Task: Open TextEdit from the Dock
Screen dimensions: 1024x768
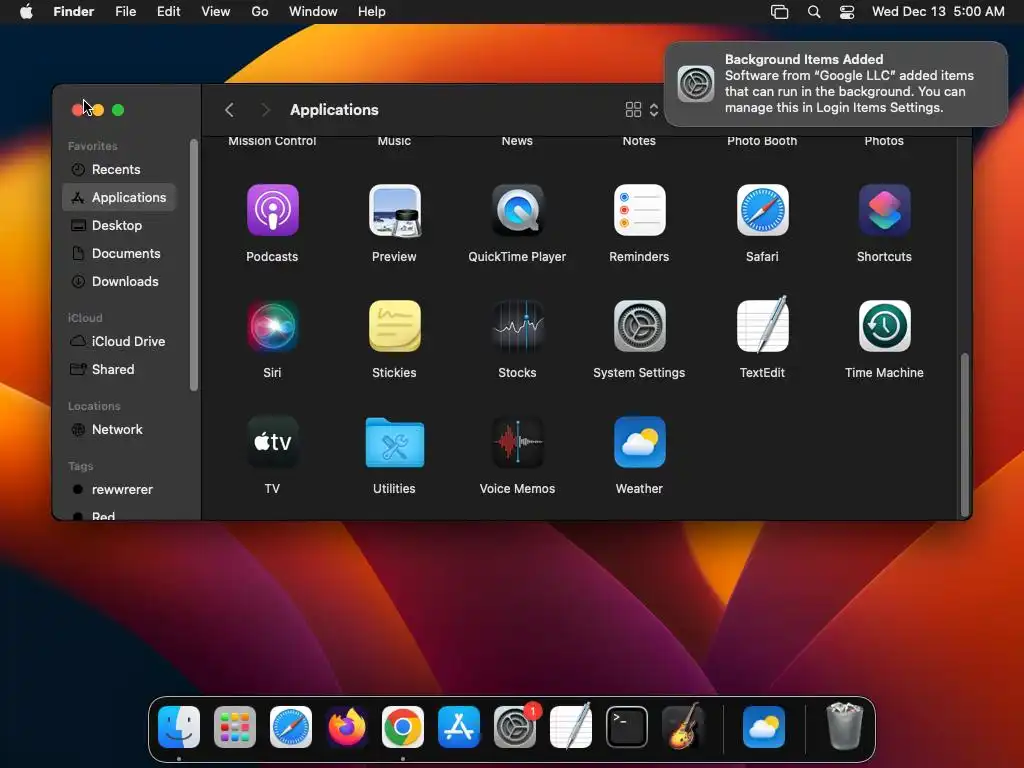Action: click(x=571, y=727)
